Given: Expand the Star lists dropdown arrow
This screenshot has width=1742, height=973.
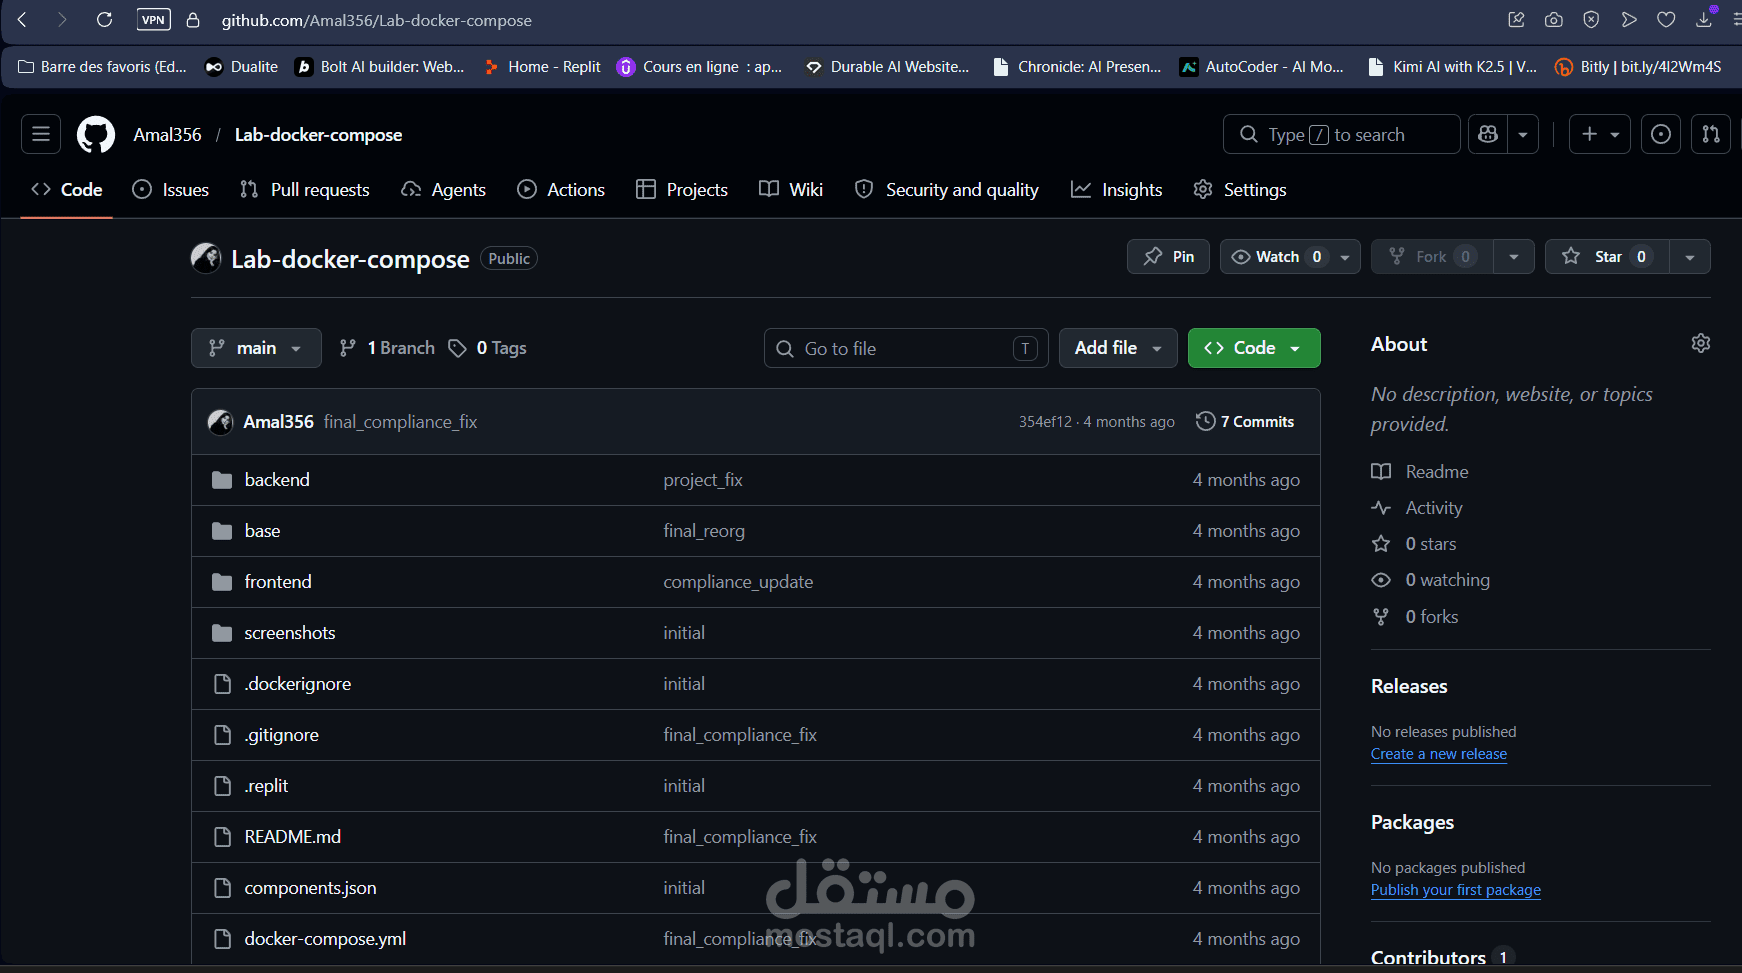Looking at the screenshot, I should pyautogui.click(x=1690, y=257).
